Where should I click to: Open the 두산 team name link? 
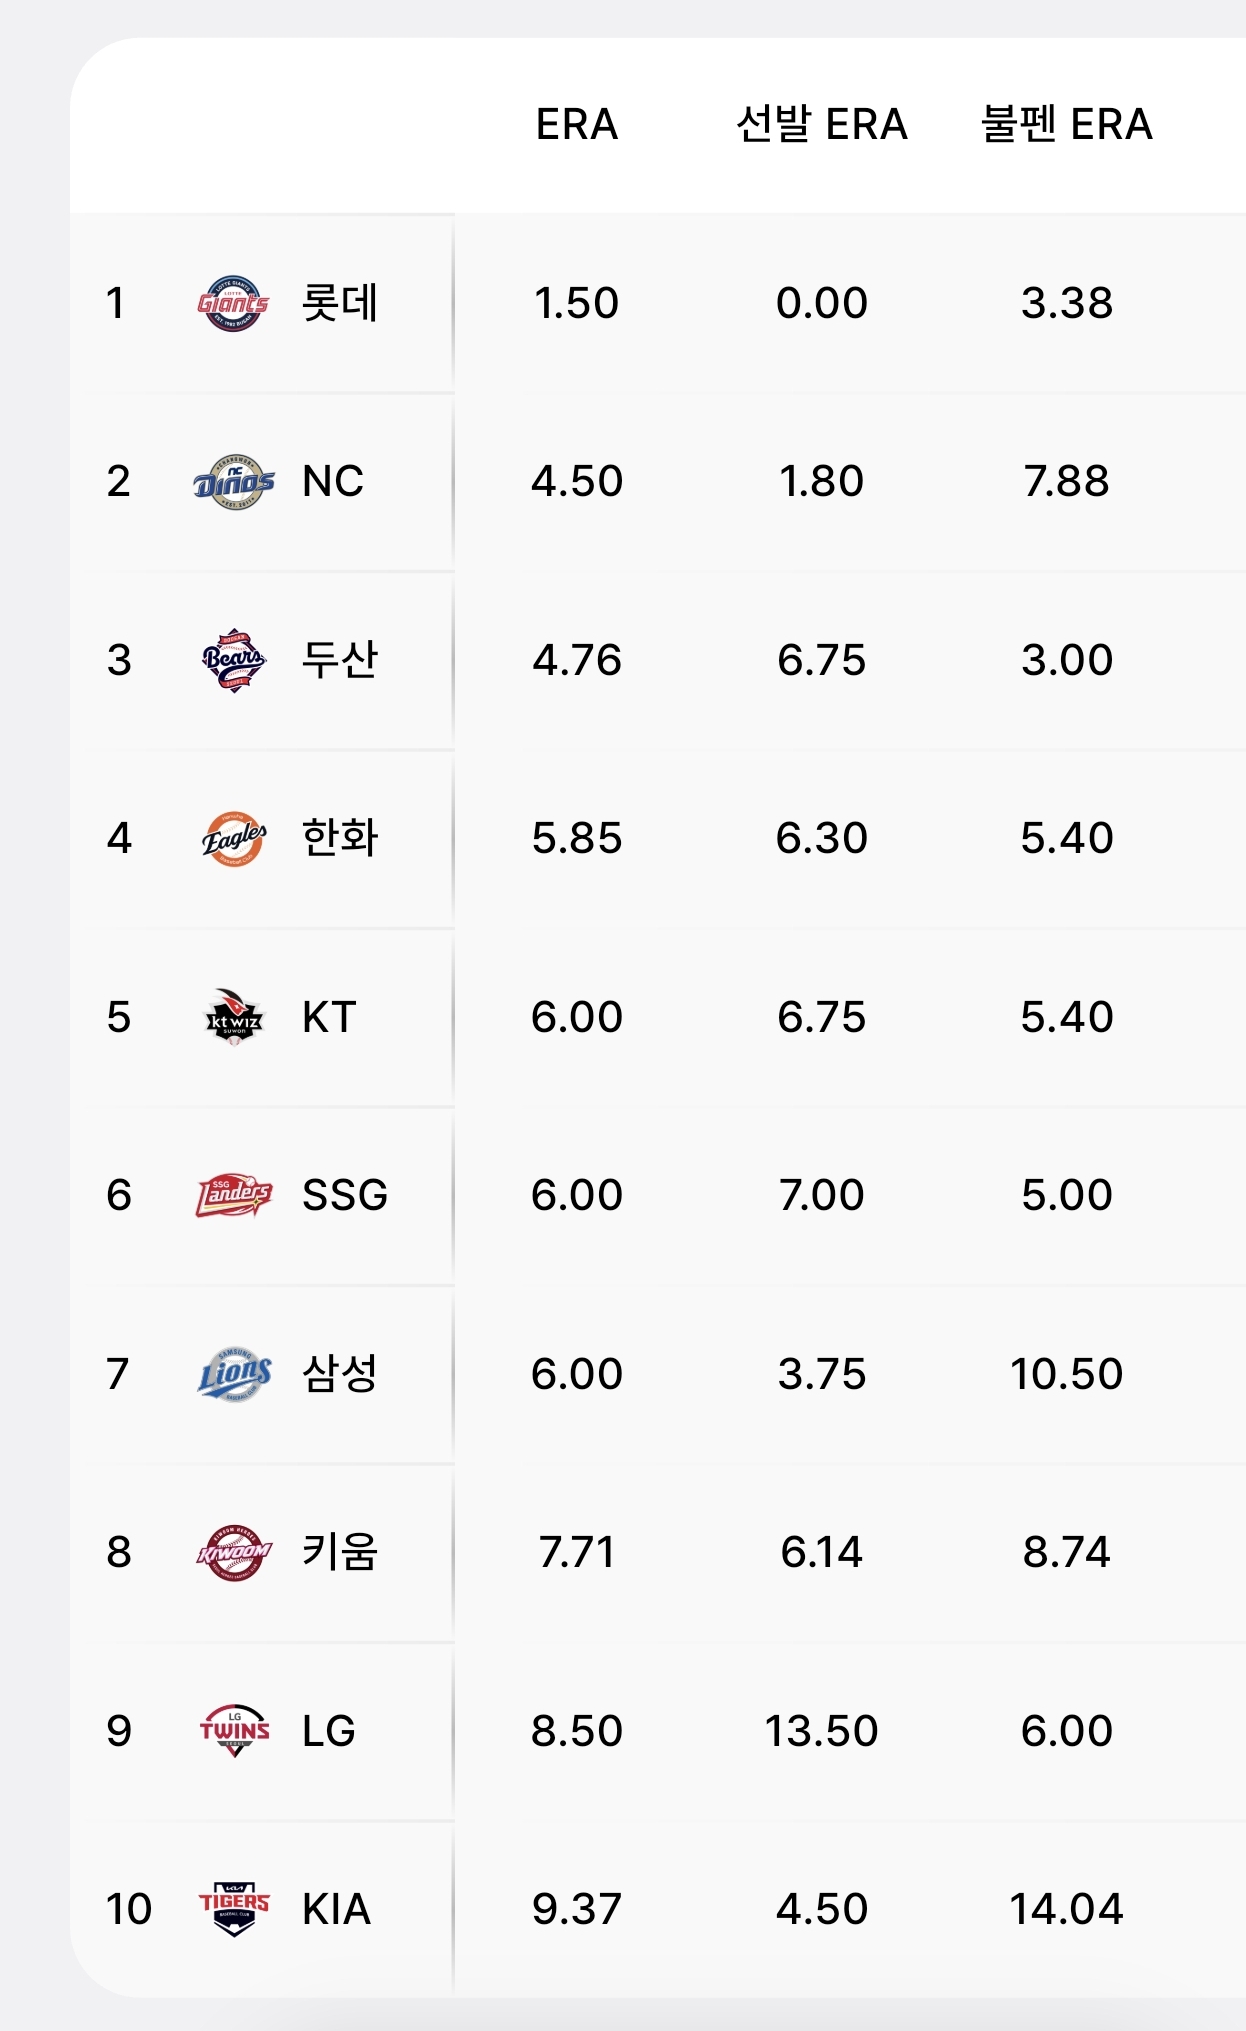pyautogui.click(x=340, y=660)
